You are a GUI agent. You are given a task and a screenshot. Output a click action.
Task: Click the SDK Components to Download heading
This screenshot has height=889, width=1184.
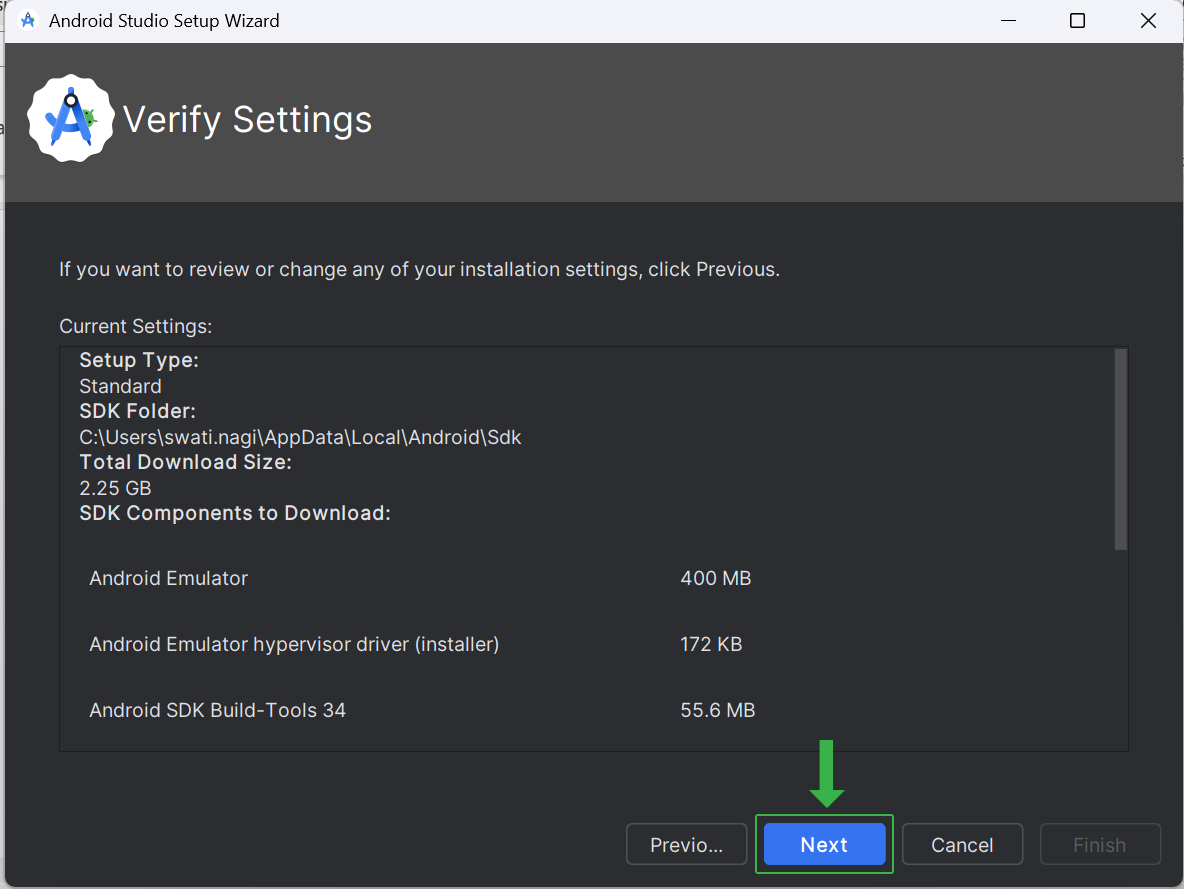pyautogui.click(x=235, y=513)
